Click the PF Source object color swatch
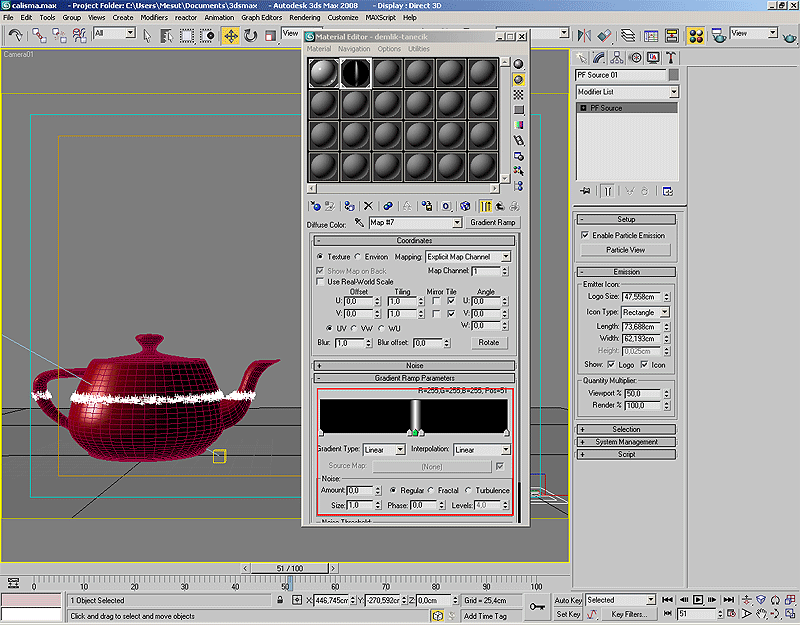 pyautogui.click(x=674, y=75)
